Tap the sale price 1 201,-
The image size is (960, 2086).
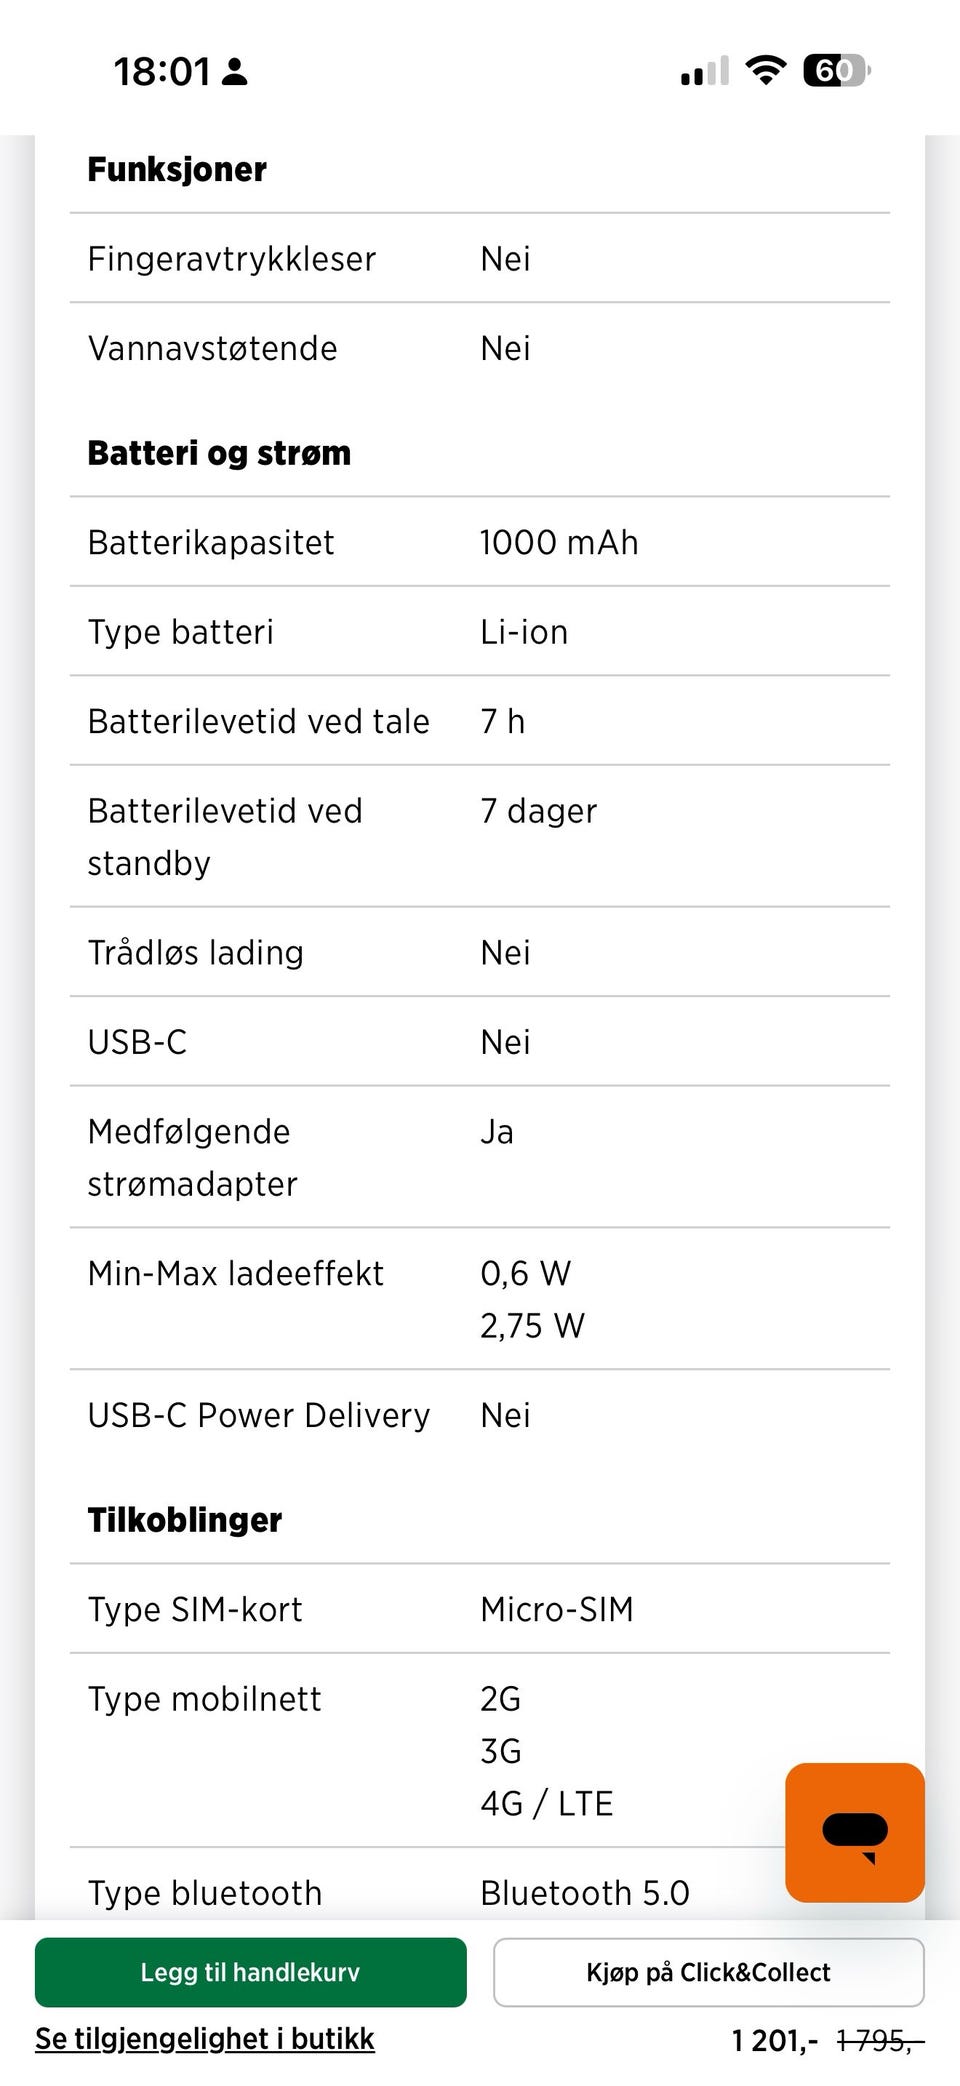(x=774, y=2040)
